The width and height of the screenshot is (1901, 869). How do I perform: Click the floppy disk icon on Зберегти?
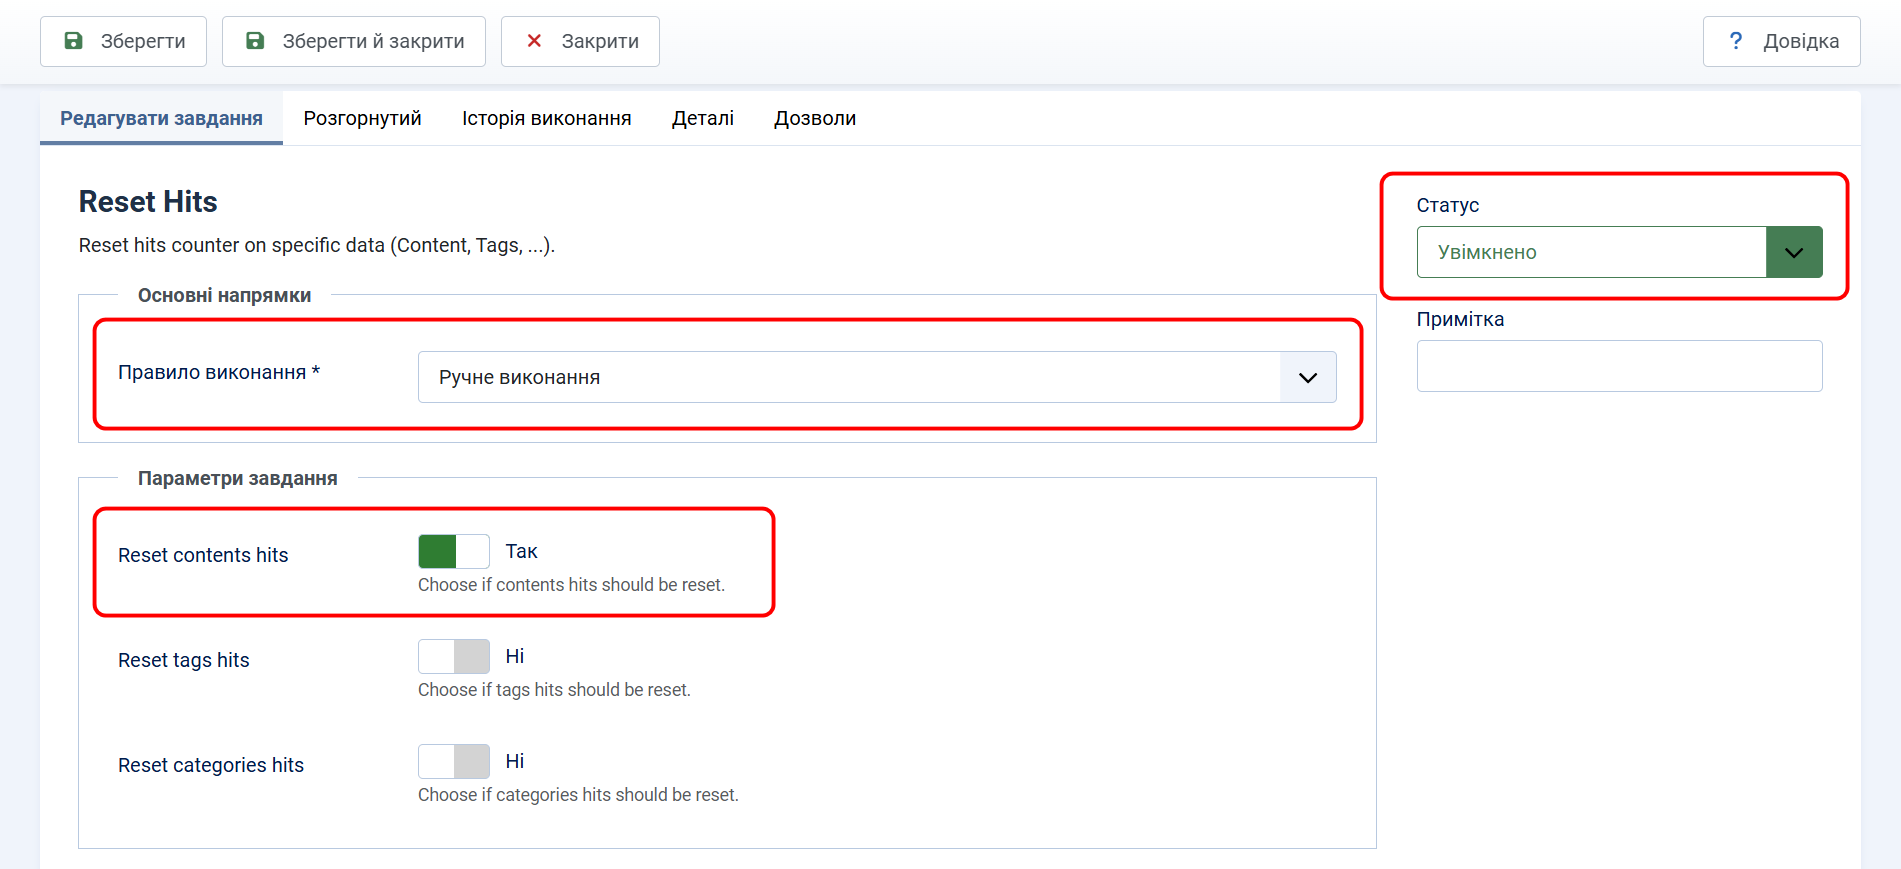click(73, 41)
